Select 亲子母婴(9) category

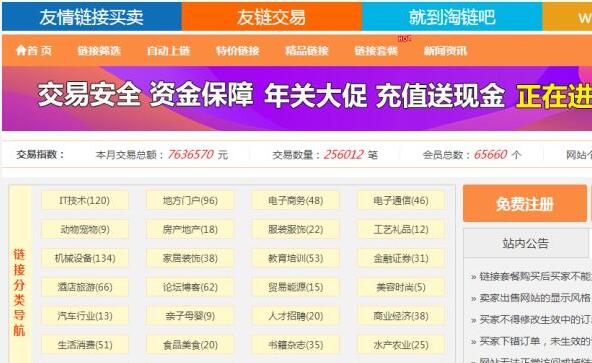(x=190, y=316)
